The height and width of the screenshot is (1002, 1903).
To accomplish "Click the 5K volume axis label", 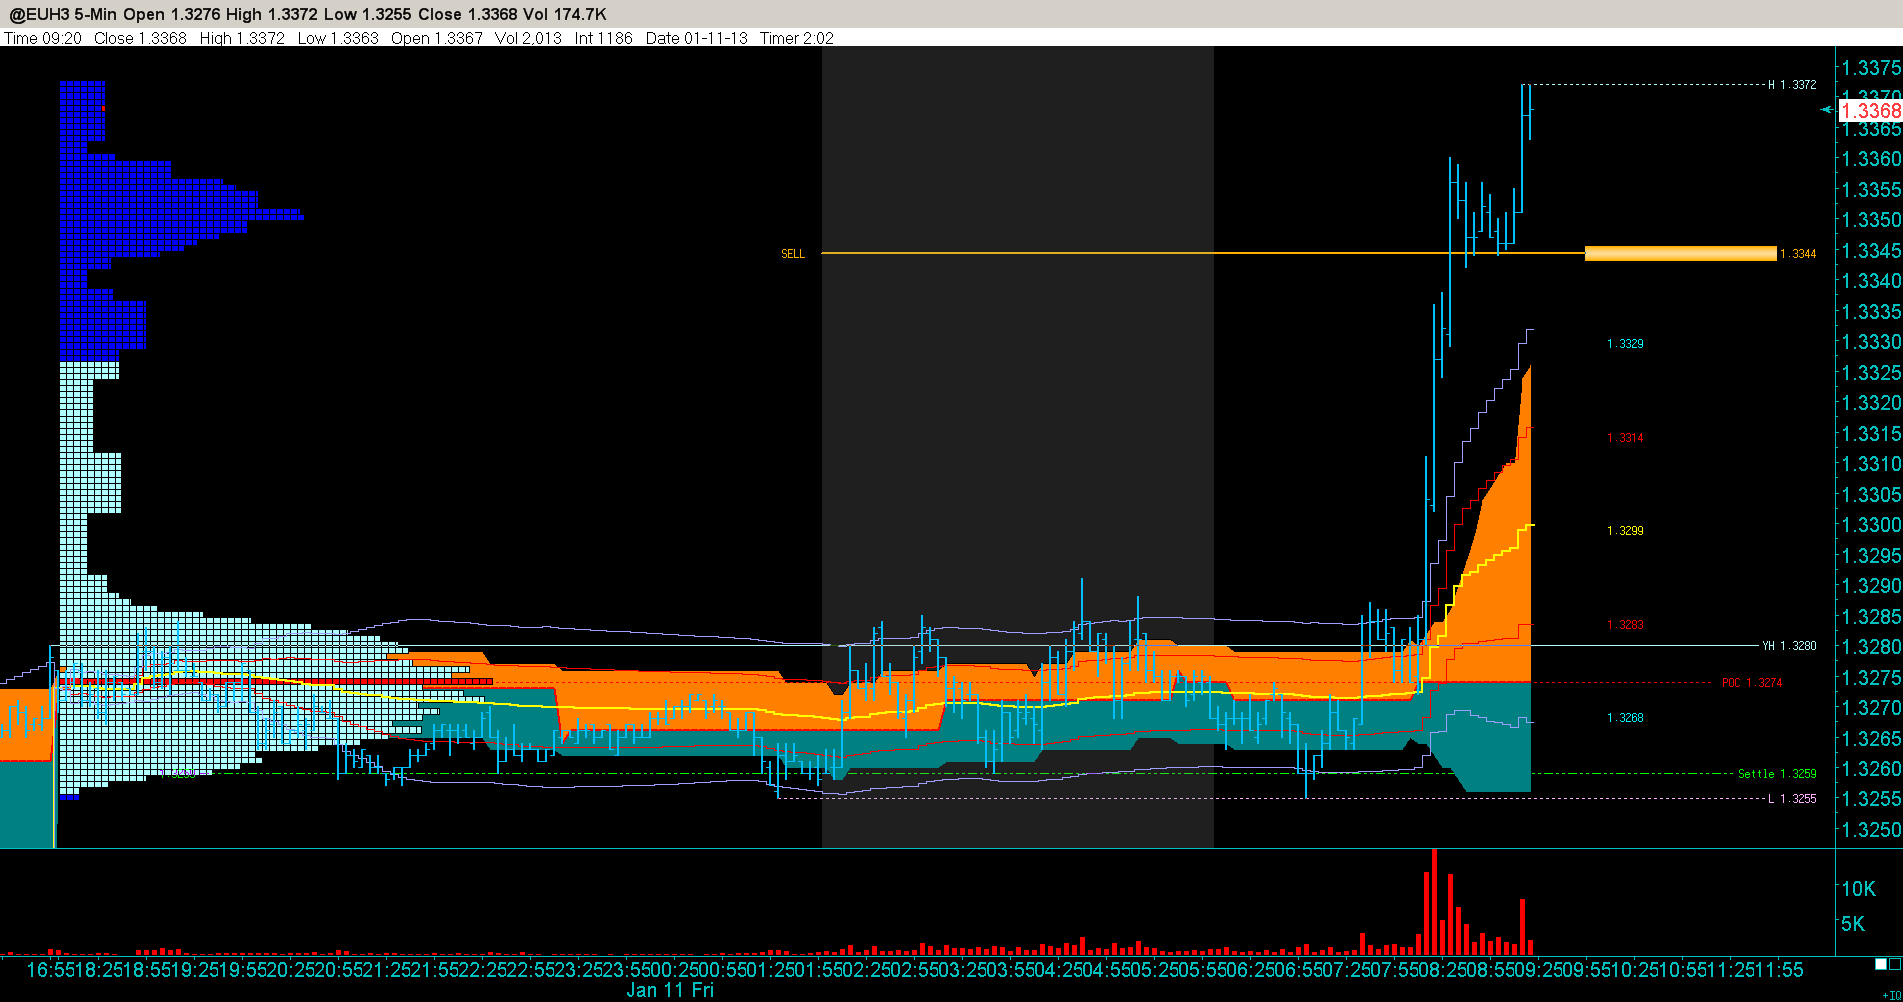I will [x=1853, y=924].
